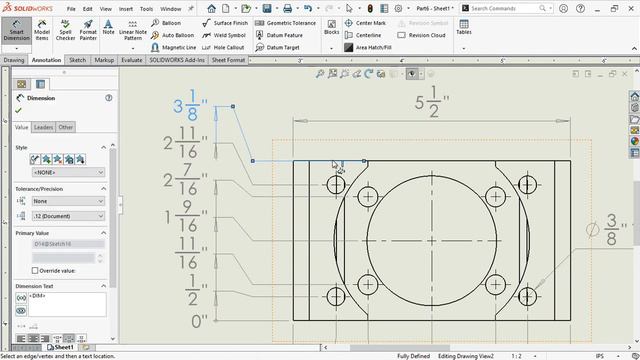
Task: Activate the Format Painter
Action: click(x=88, y=30)
